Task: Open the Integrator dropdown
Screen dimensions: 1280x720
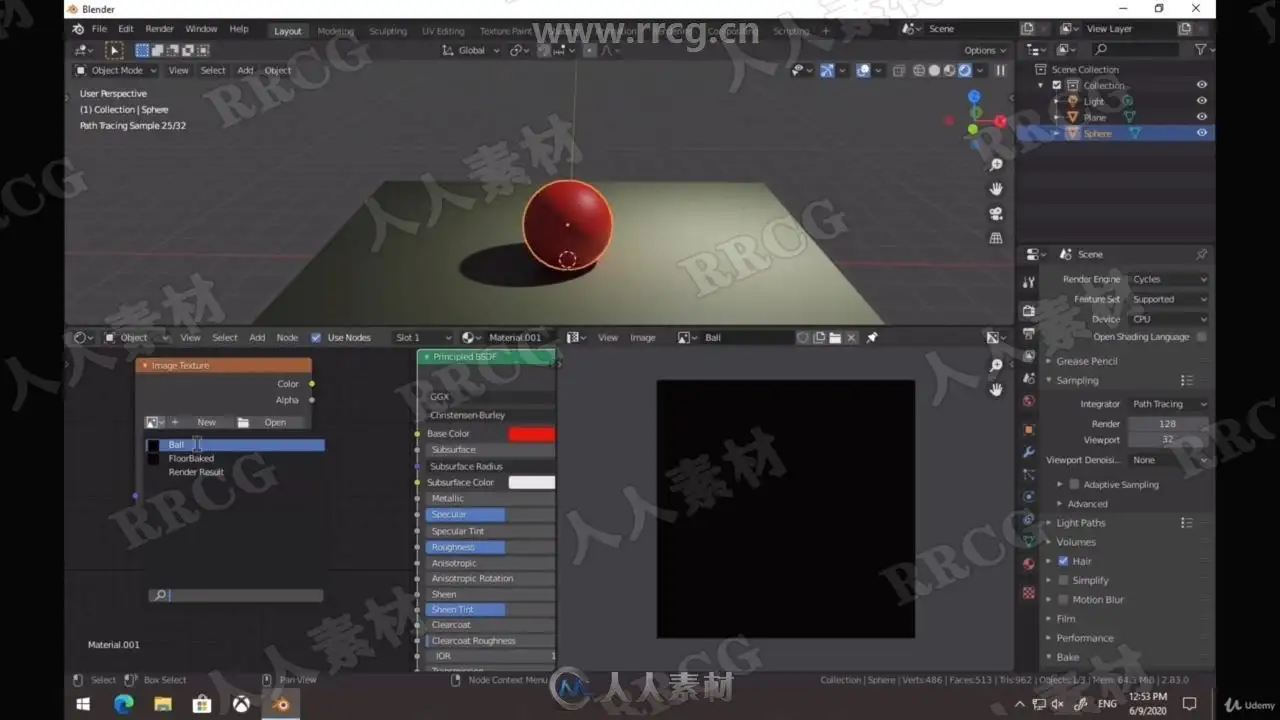Action: 1169,404
